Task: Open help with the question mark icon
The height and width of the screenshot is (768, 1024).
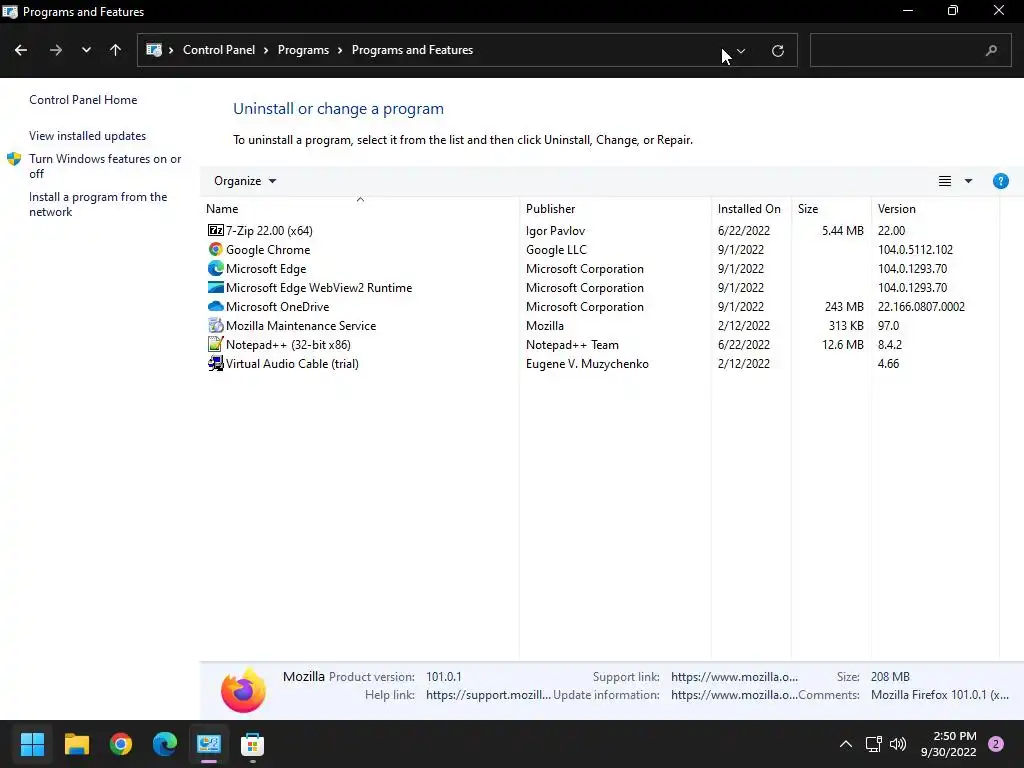Action: click(1000, 181)
